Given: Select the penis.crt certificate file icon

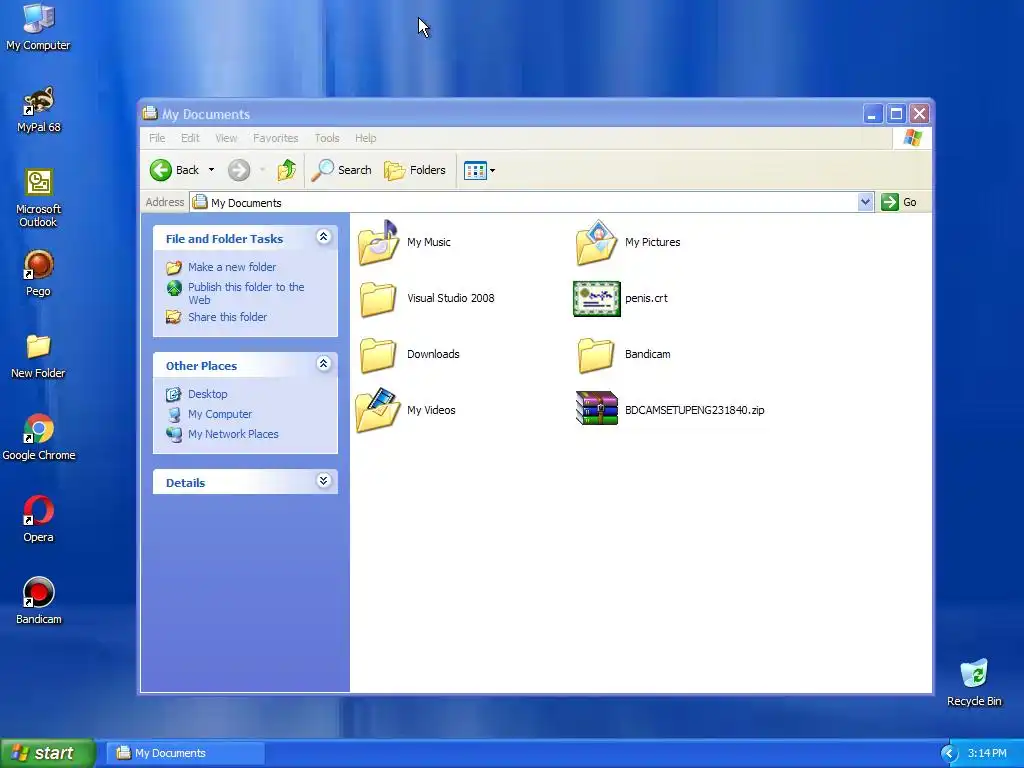Looking at the screenshot, I should 596,298.
